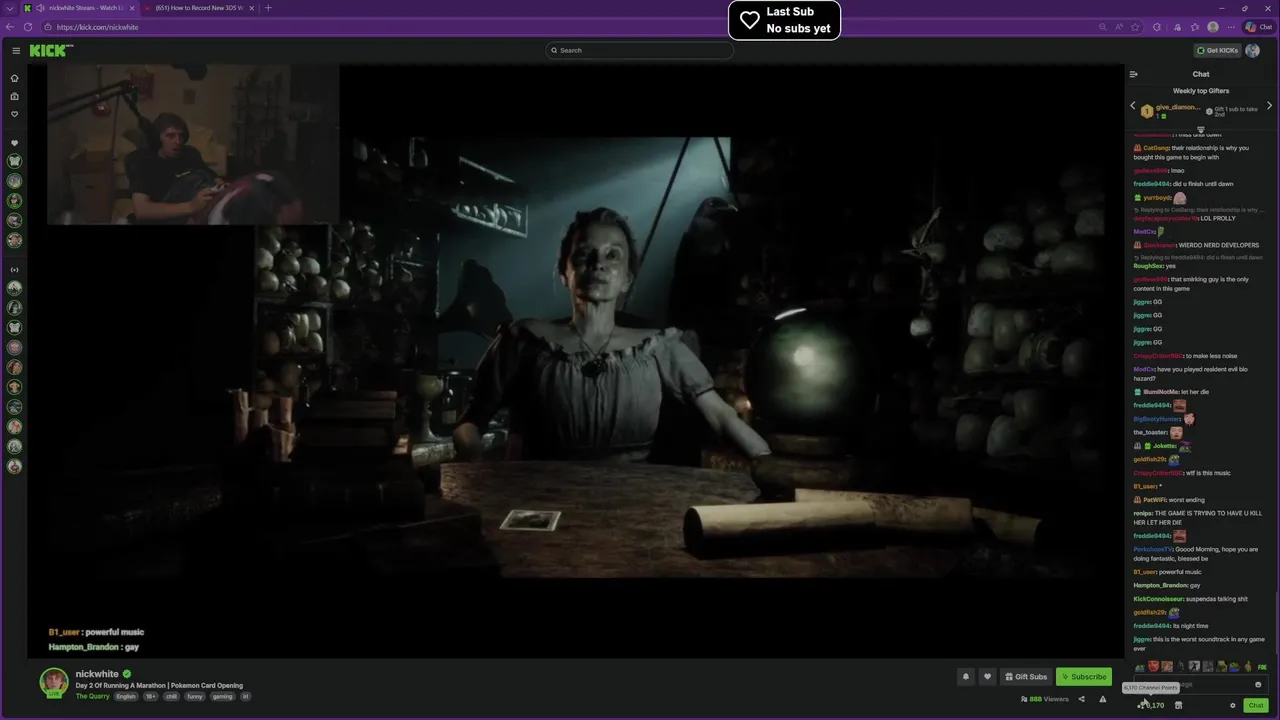This screenshot has width=1280, height=720.
Task: Open Edge browser profile avatar
Action: (x=1213, y=27)
